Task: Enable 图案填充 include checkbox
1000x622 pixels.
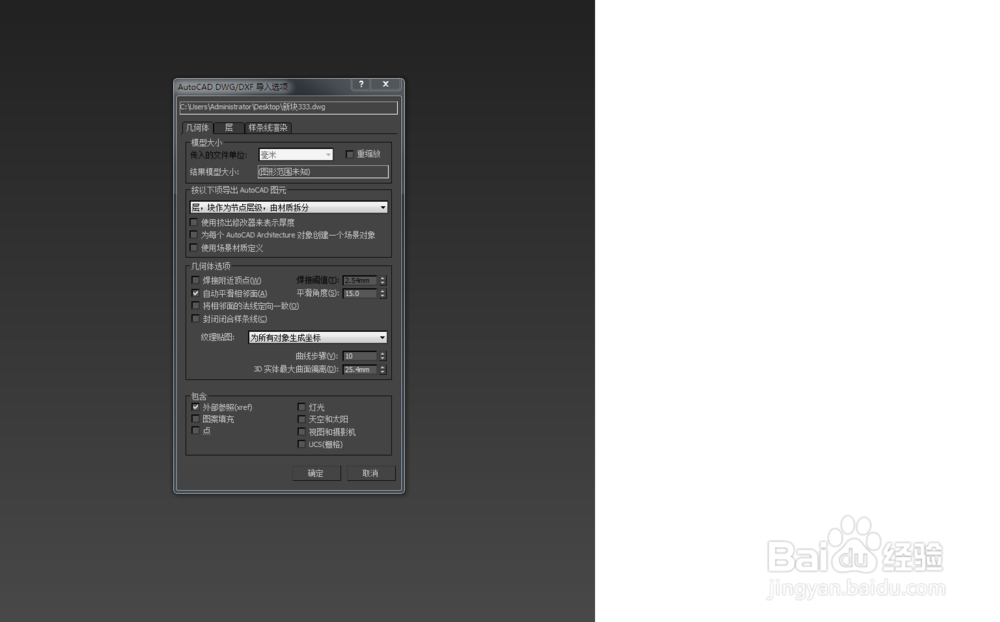Action: coord(195,419)
